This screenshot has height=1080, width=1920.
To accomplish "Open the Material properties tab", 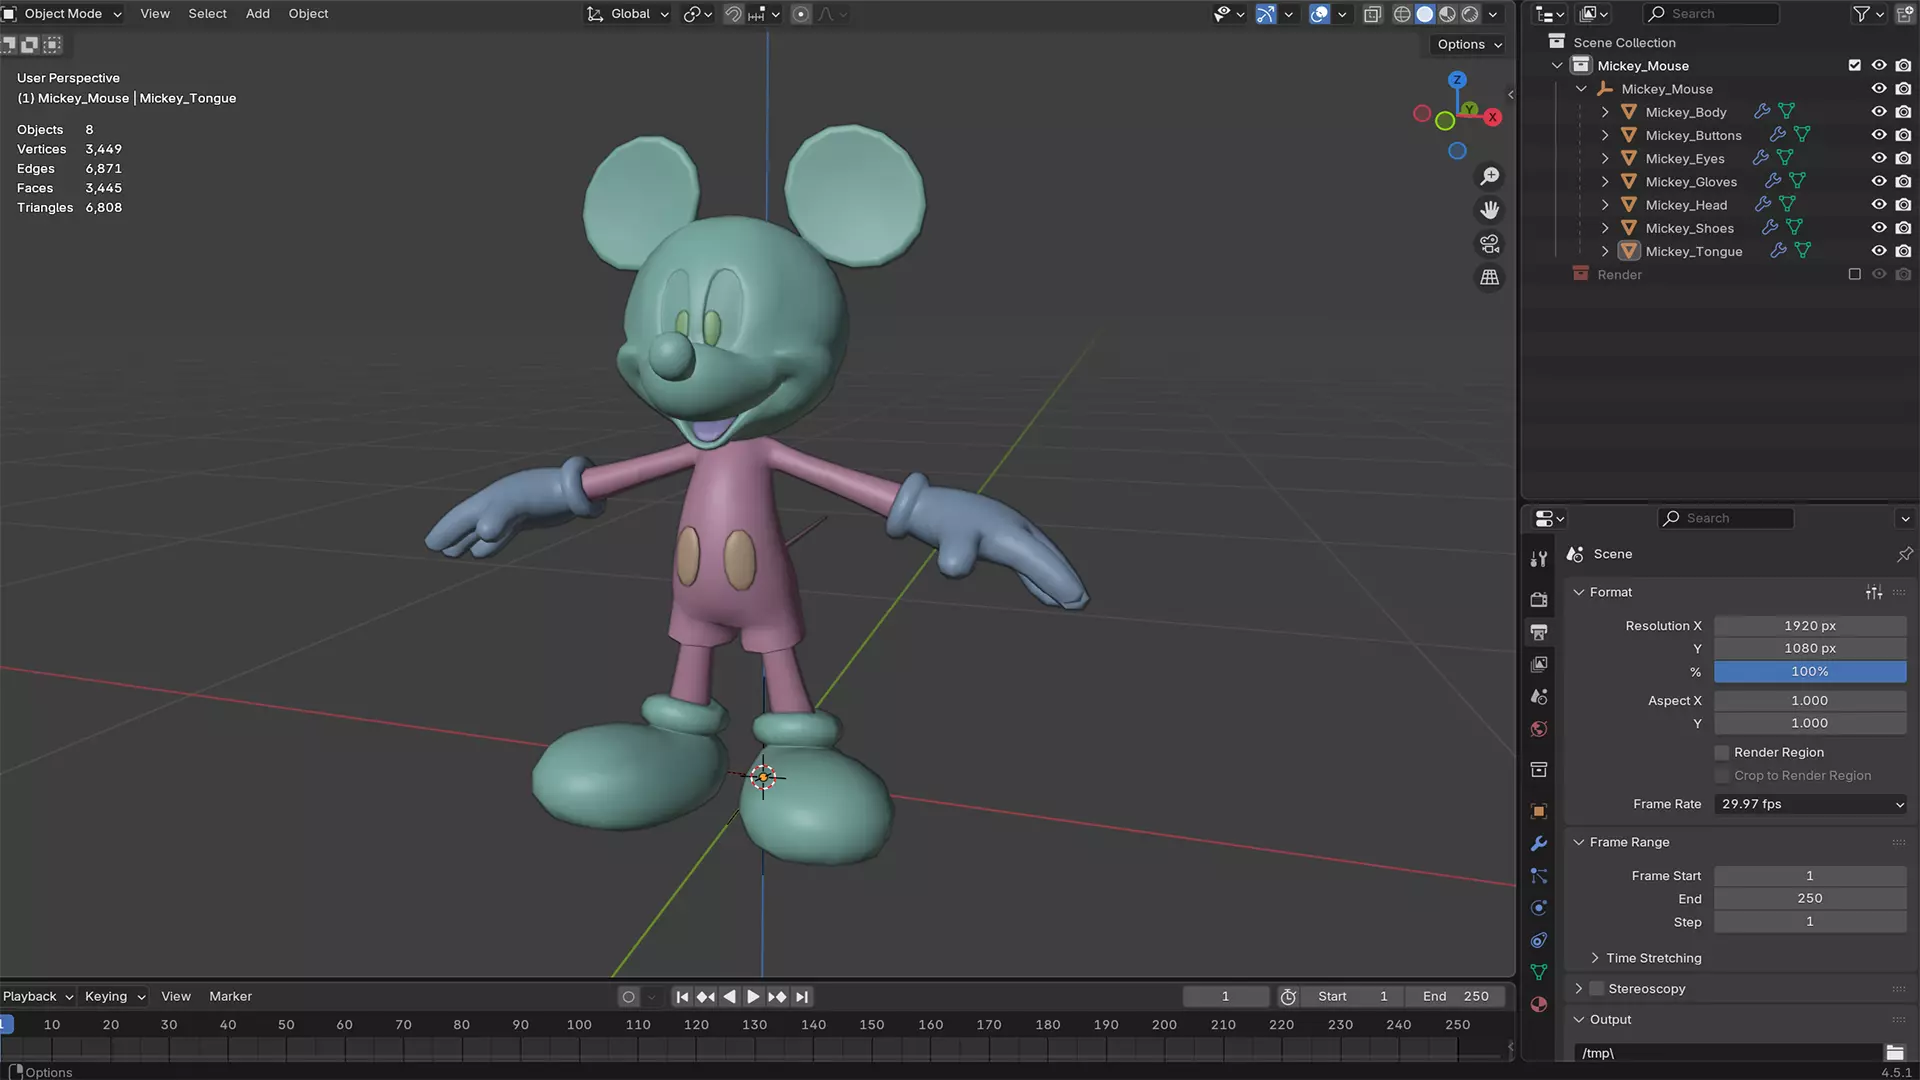I will [x=1539, y=1004].
